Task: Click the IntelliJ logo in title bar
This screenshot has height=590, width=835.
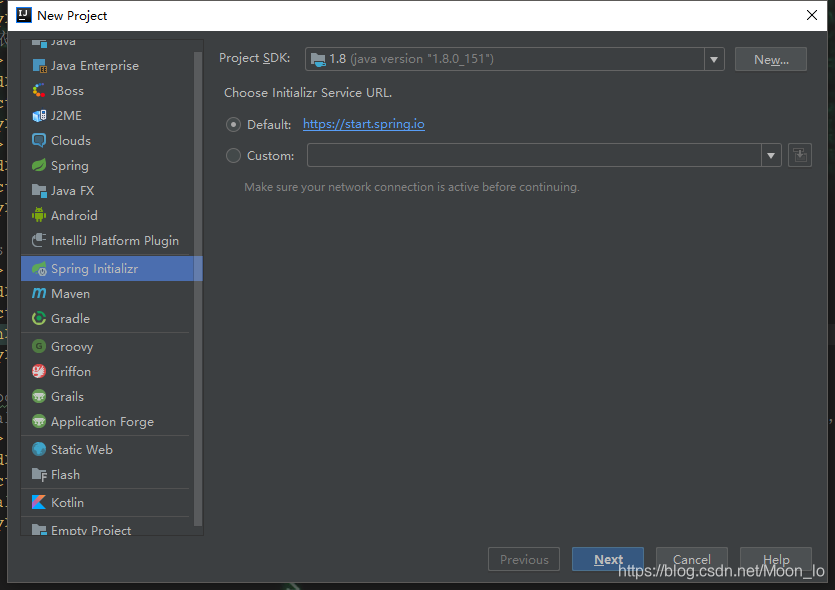Action: pos(24,15)
